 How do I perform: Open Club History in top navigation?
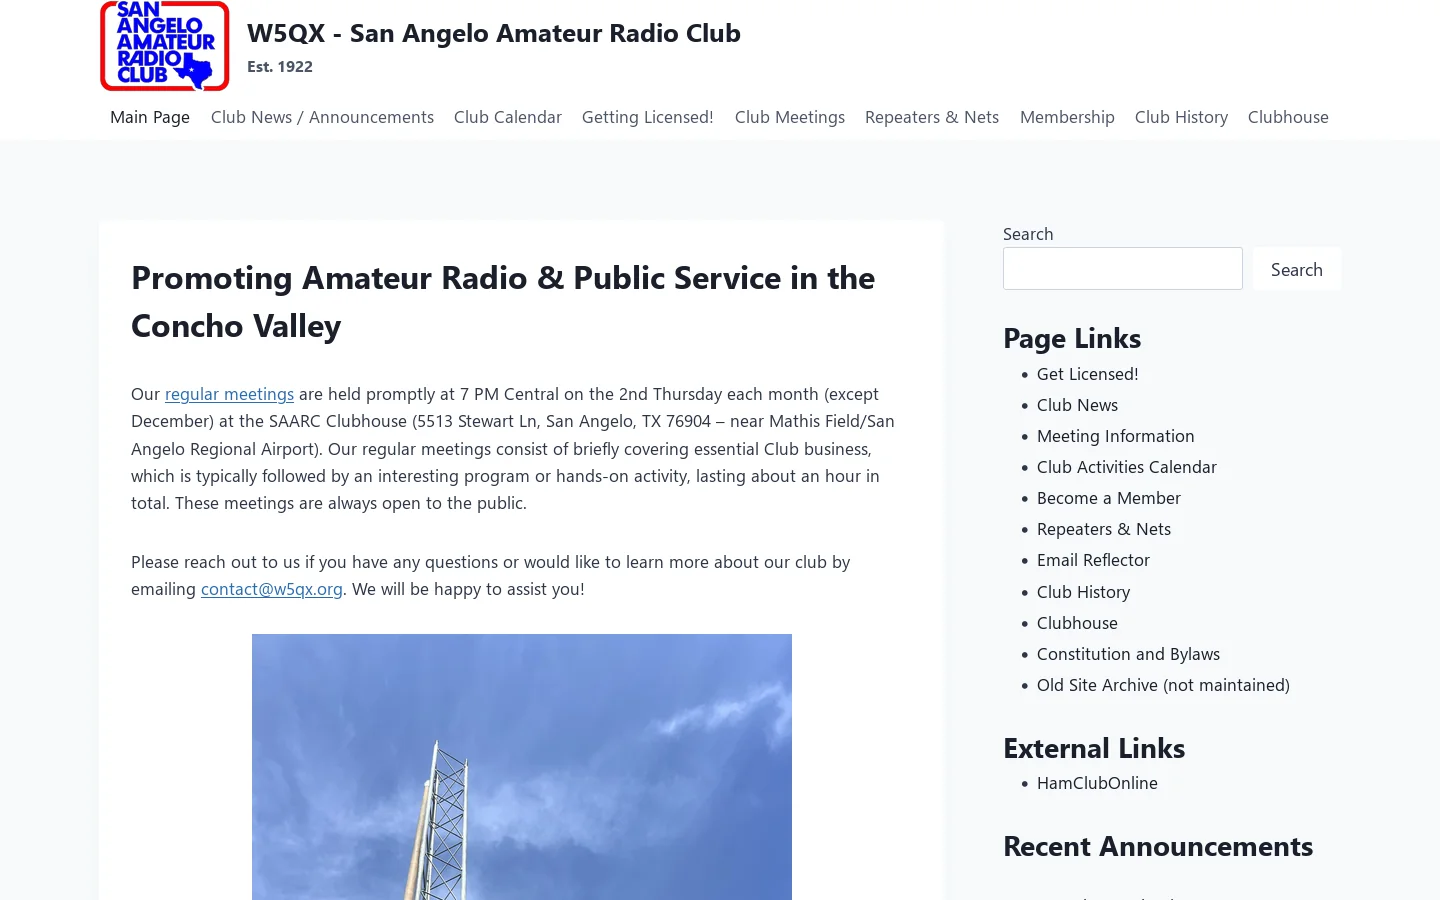pos(1181,117)
